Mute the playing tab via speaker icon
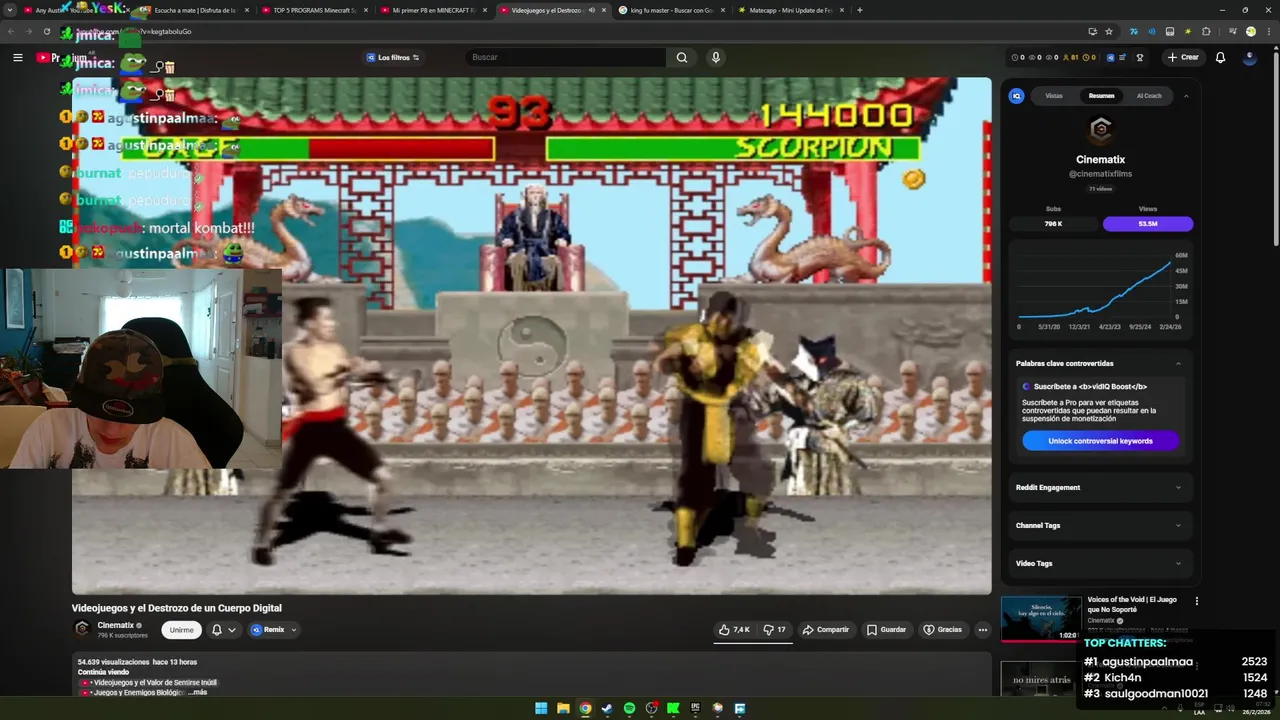The image size is (1280, 720). [x=591, y=10]
